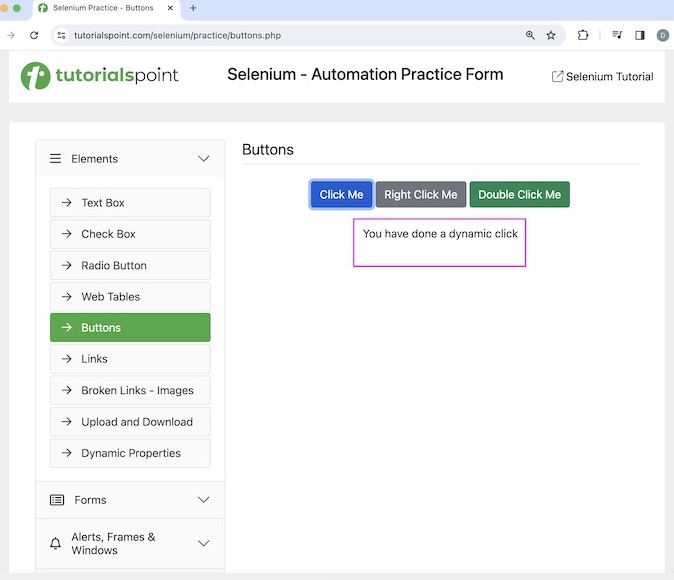Click the address bar URL field

(x=290, y=35)
